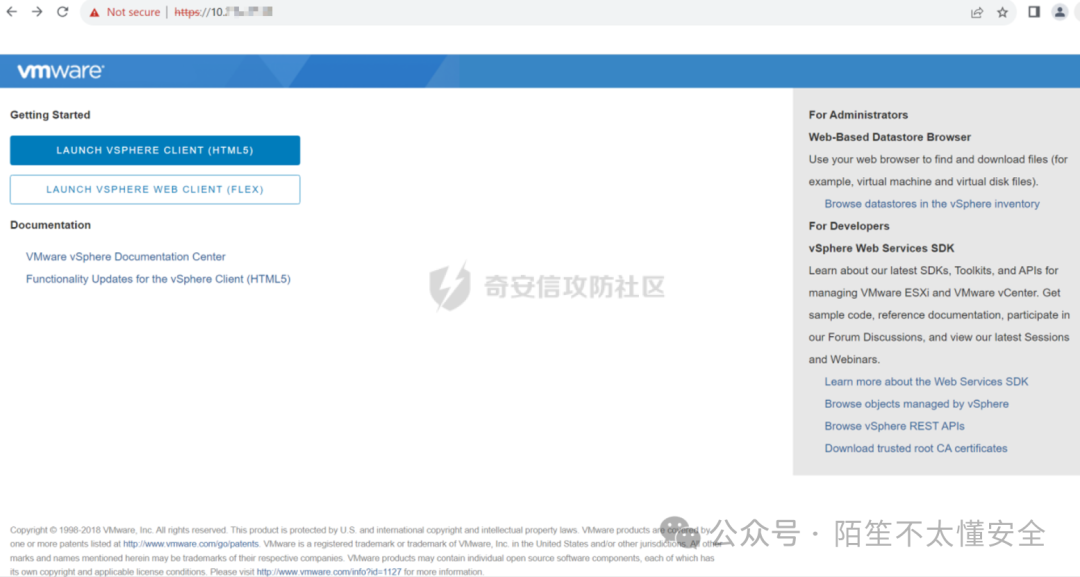1080x577 pixels.
Task: Open the vmware.com/go/patents footer link
Action: 191,544
